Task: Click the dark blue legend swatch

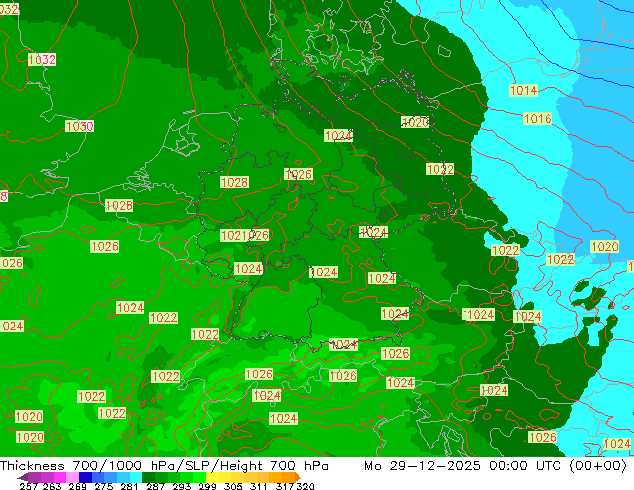Action: [85, 477]
